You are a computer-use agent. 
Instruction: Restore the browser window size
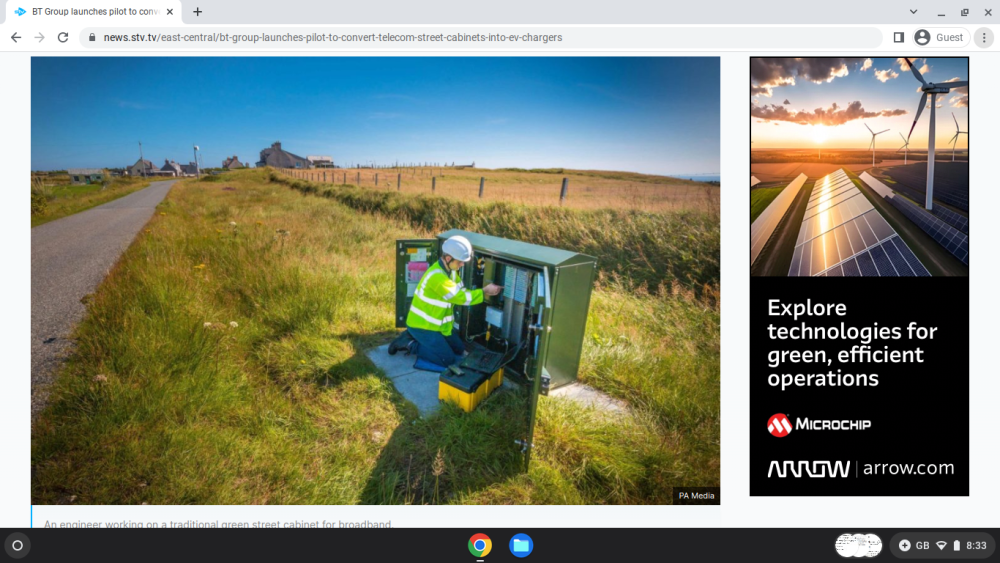(x=964, y=11)
